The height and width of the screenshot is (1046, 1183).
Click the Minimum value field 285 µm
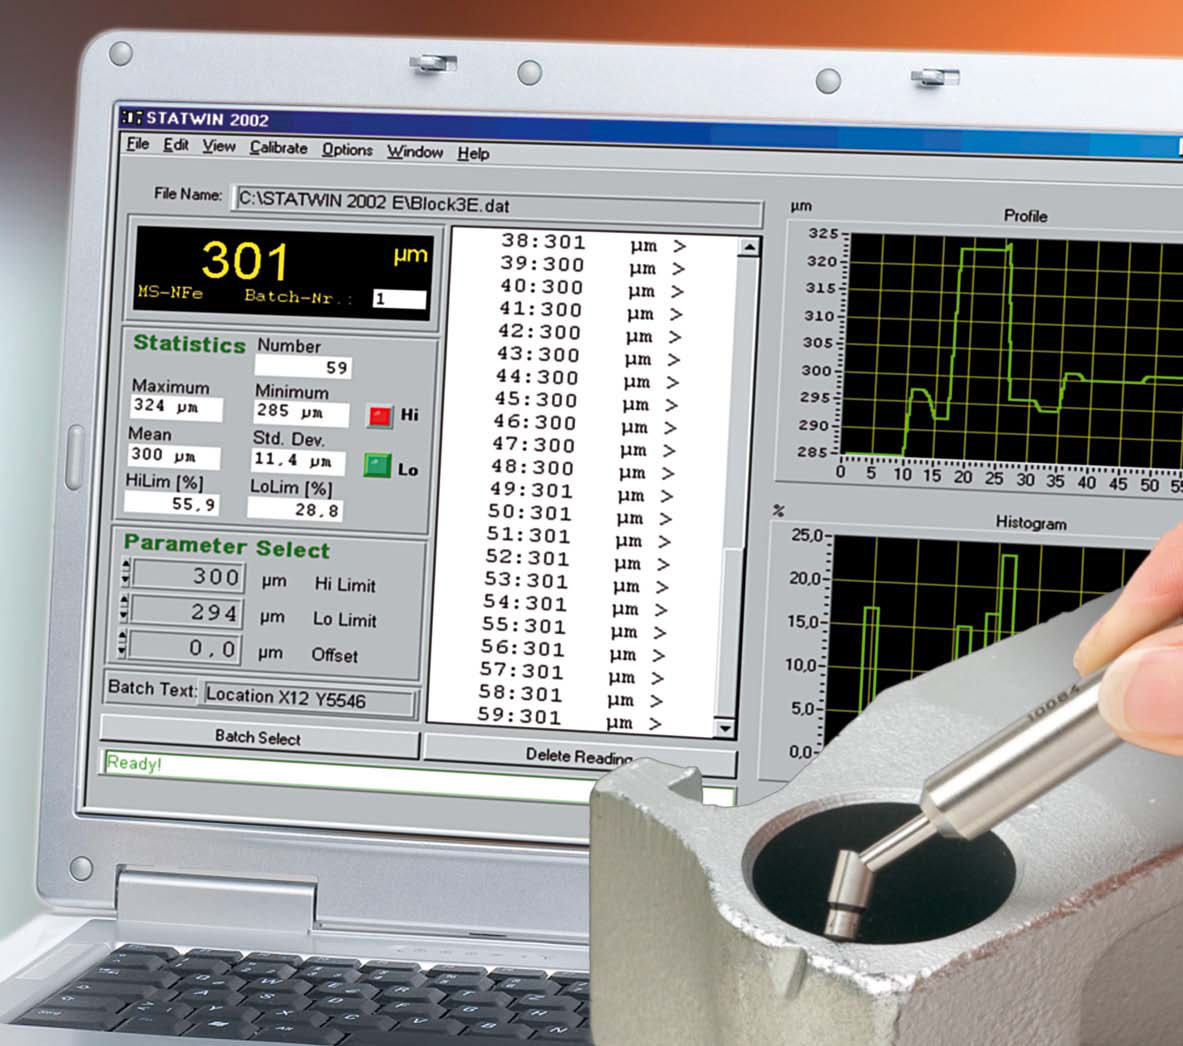(x=301, y=412)
